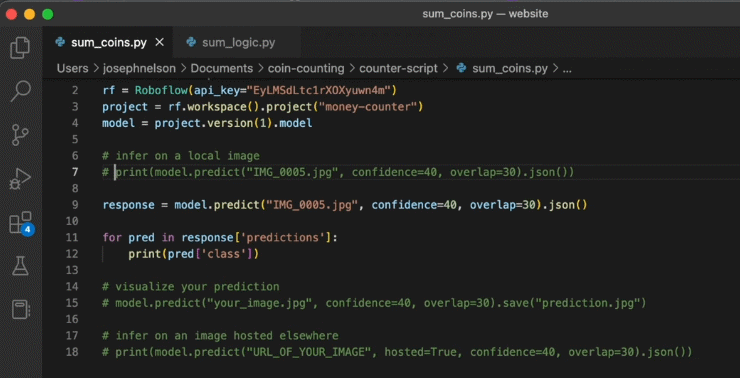Click the Python icon on sum_coins.py tab

click(60, 42)
